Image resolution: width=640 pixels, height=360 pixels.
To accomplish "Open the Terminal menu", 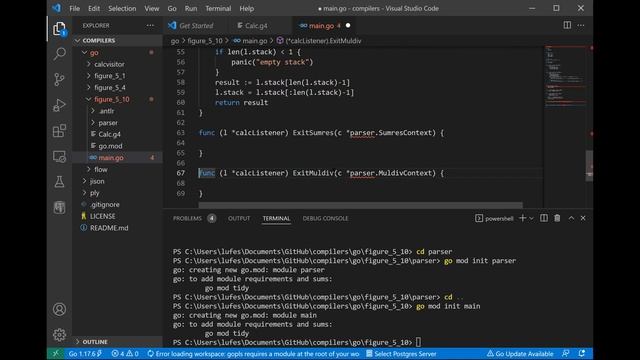I will [x=218, y=8].
